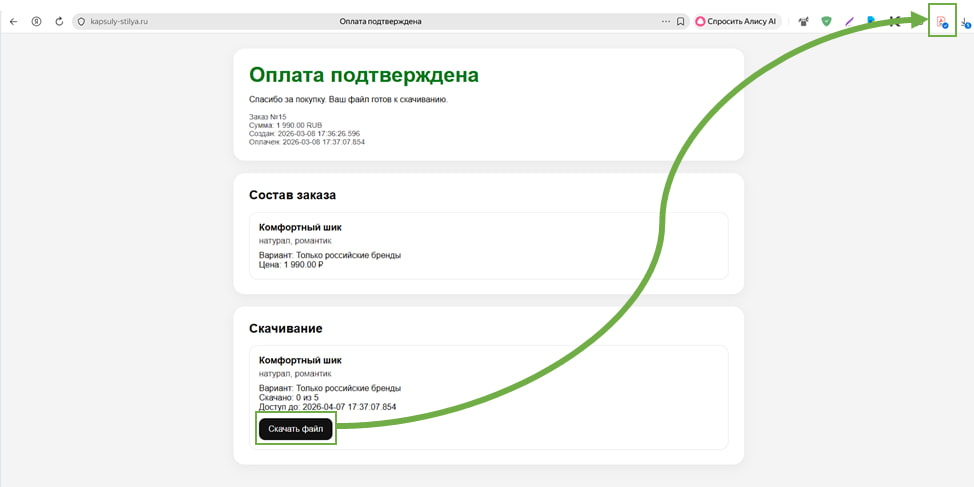974x487 pixels.
Task: Click Комфортный шик in download section
Action: (300, 360)
